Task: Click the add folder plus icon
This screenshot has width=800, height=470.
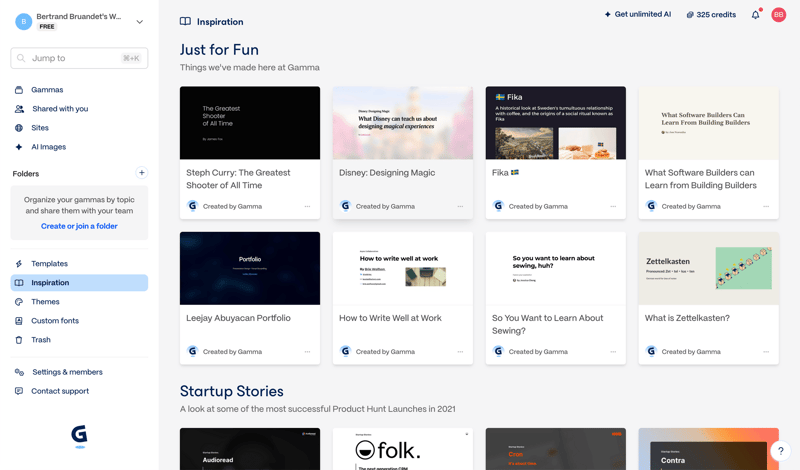Action: (x=141, y=173)
